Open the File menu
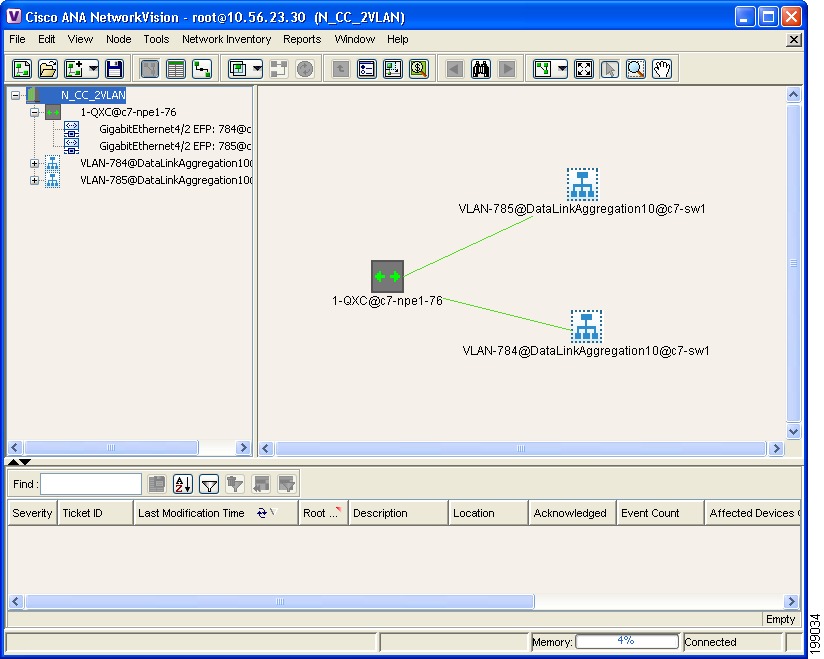Screen dimensions: 824x659 17,39
